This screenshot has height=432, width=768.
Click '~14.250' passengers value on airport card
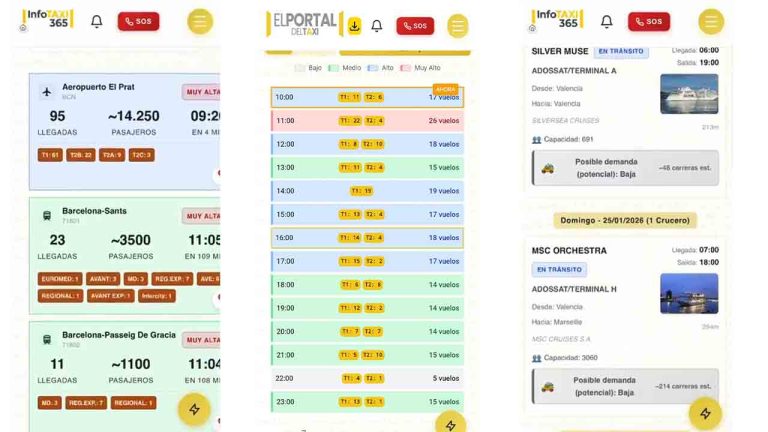click(x=134, y=116)
